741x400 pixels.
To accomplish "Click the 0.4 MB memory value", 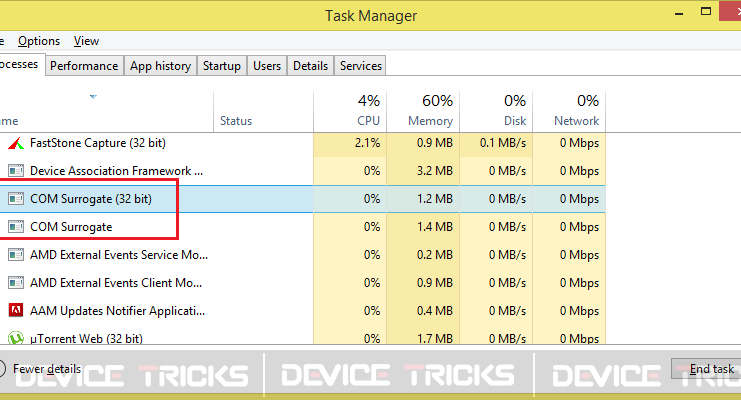I will click(x=435, y=311).
